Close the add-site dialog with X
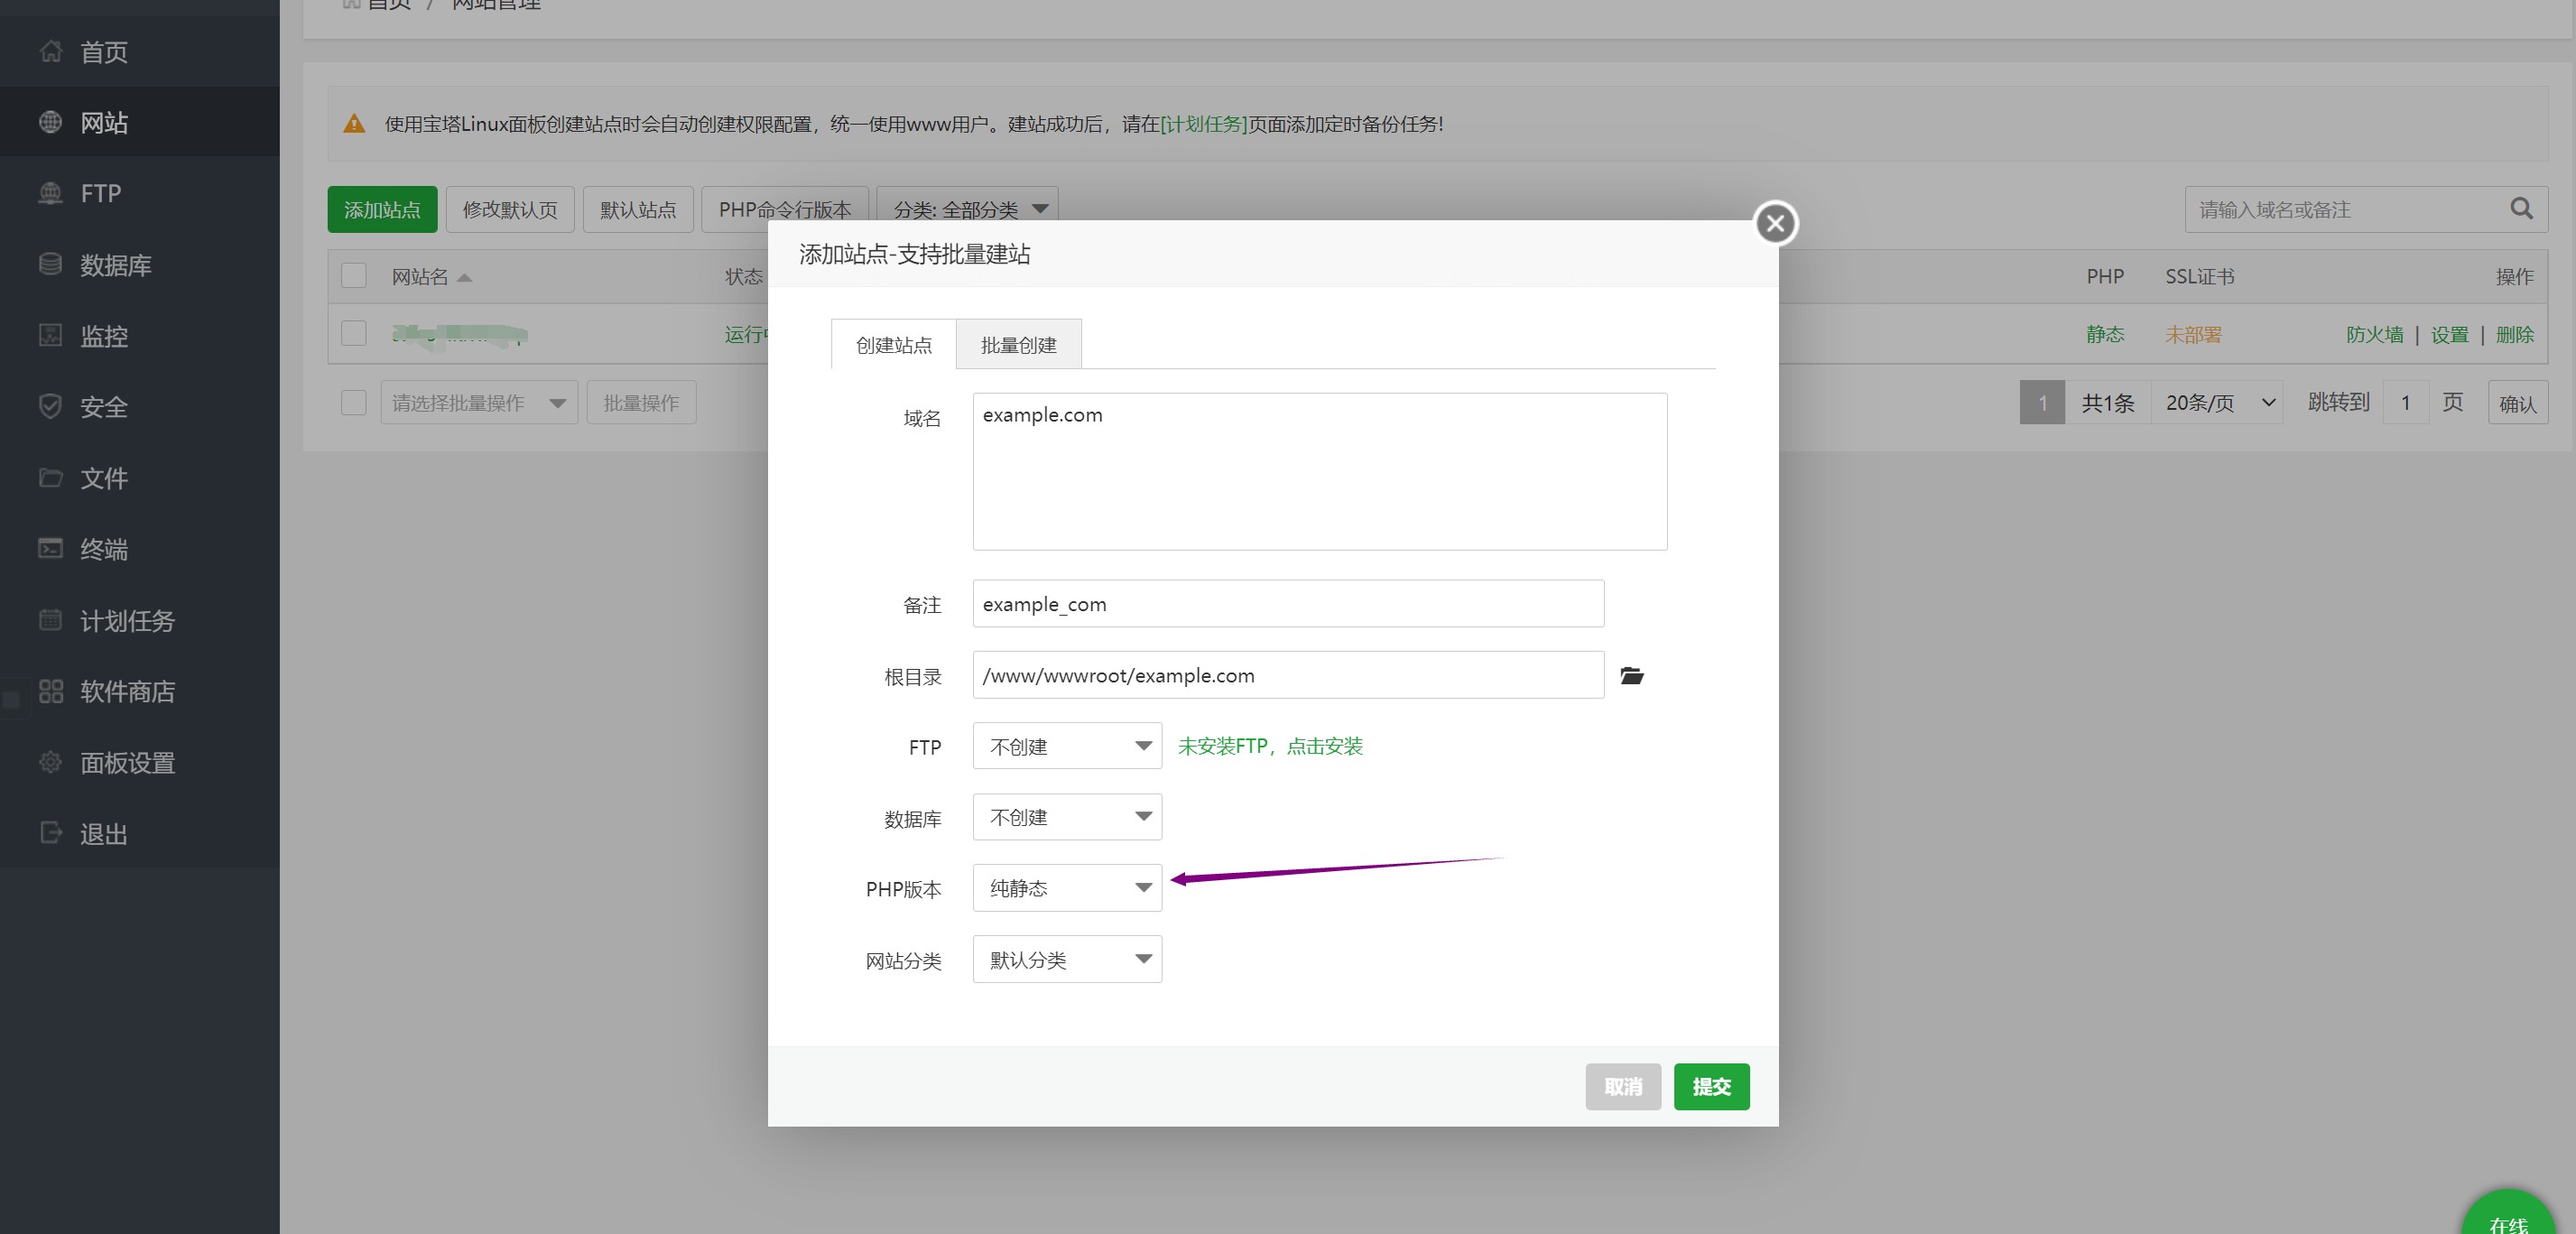Screen dimensions: 2576x1234 click(x=1775, y=223)
